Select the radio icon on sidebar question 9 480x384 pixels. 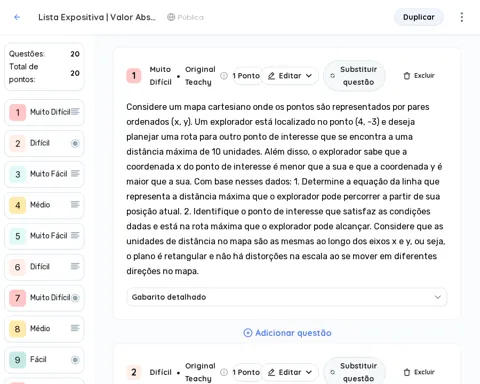click(75, 360)
